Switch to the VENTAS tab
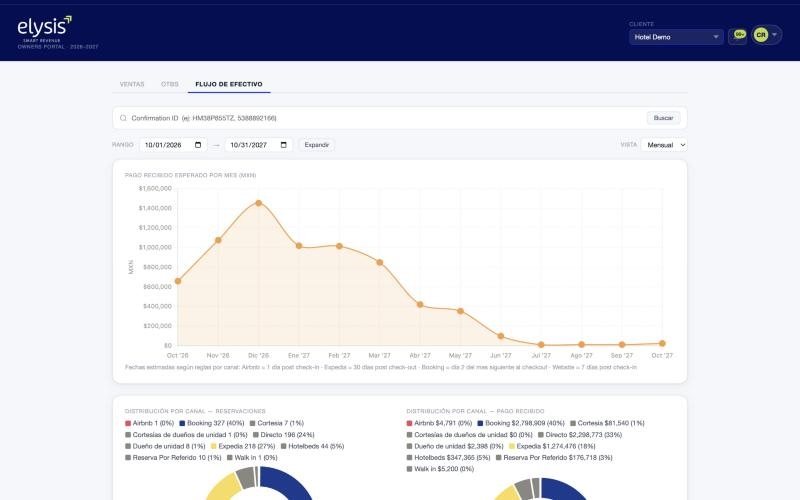Screen dimensions: 800x500 click(132, 84)
